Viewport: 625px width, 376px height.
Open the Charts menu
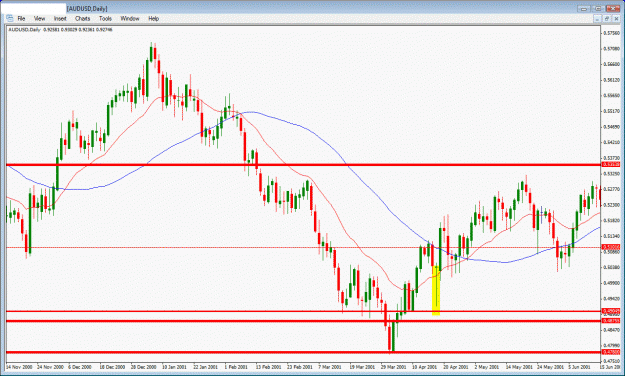(x=83, y=18)
